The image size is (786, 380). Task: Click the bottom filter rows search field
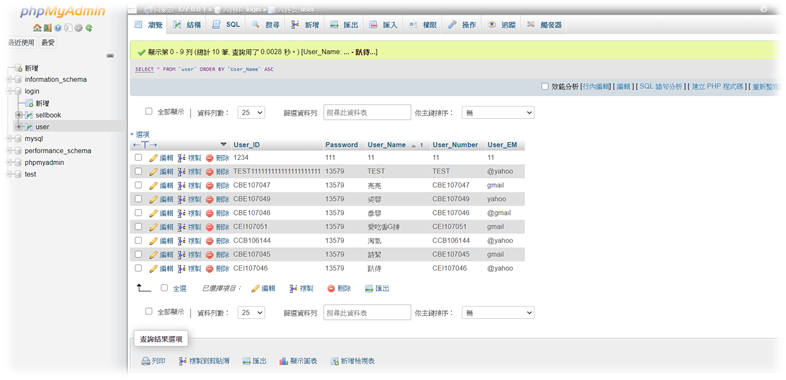click(367, 312)
